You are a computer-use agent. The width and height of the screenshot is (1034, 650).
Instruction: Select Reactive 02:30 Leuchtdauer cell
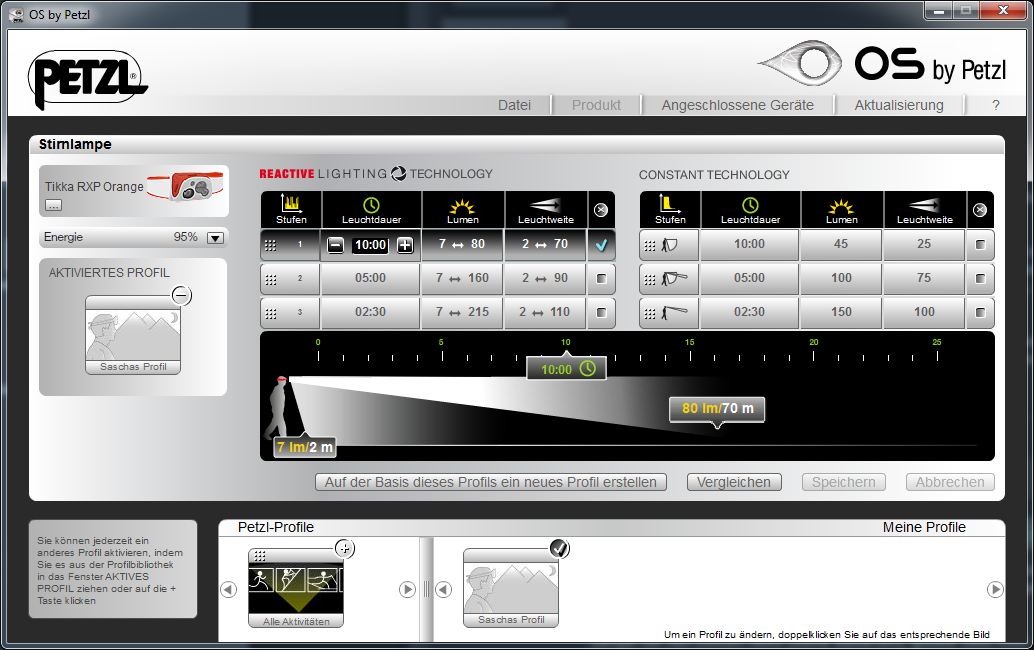(x=371, y=312)
